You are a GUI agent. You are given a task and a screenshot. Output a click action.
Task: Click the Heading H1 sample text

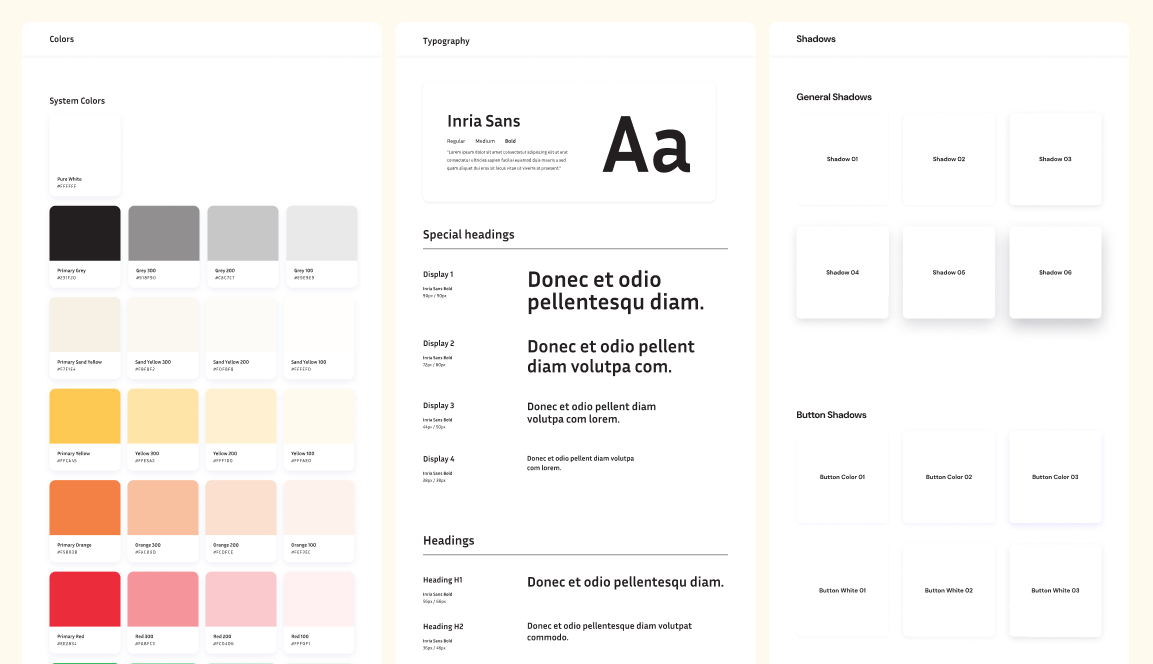[625, 582]
